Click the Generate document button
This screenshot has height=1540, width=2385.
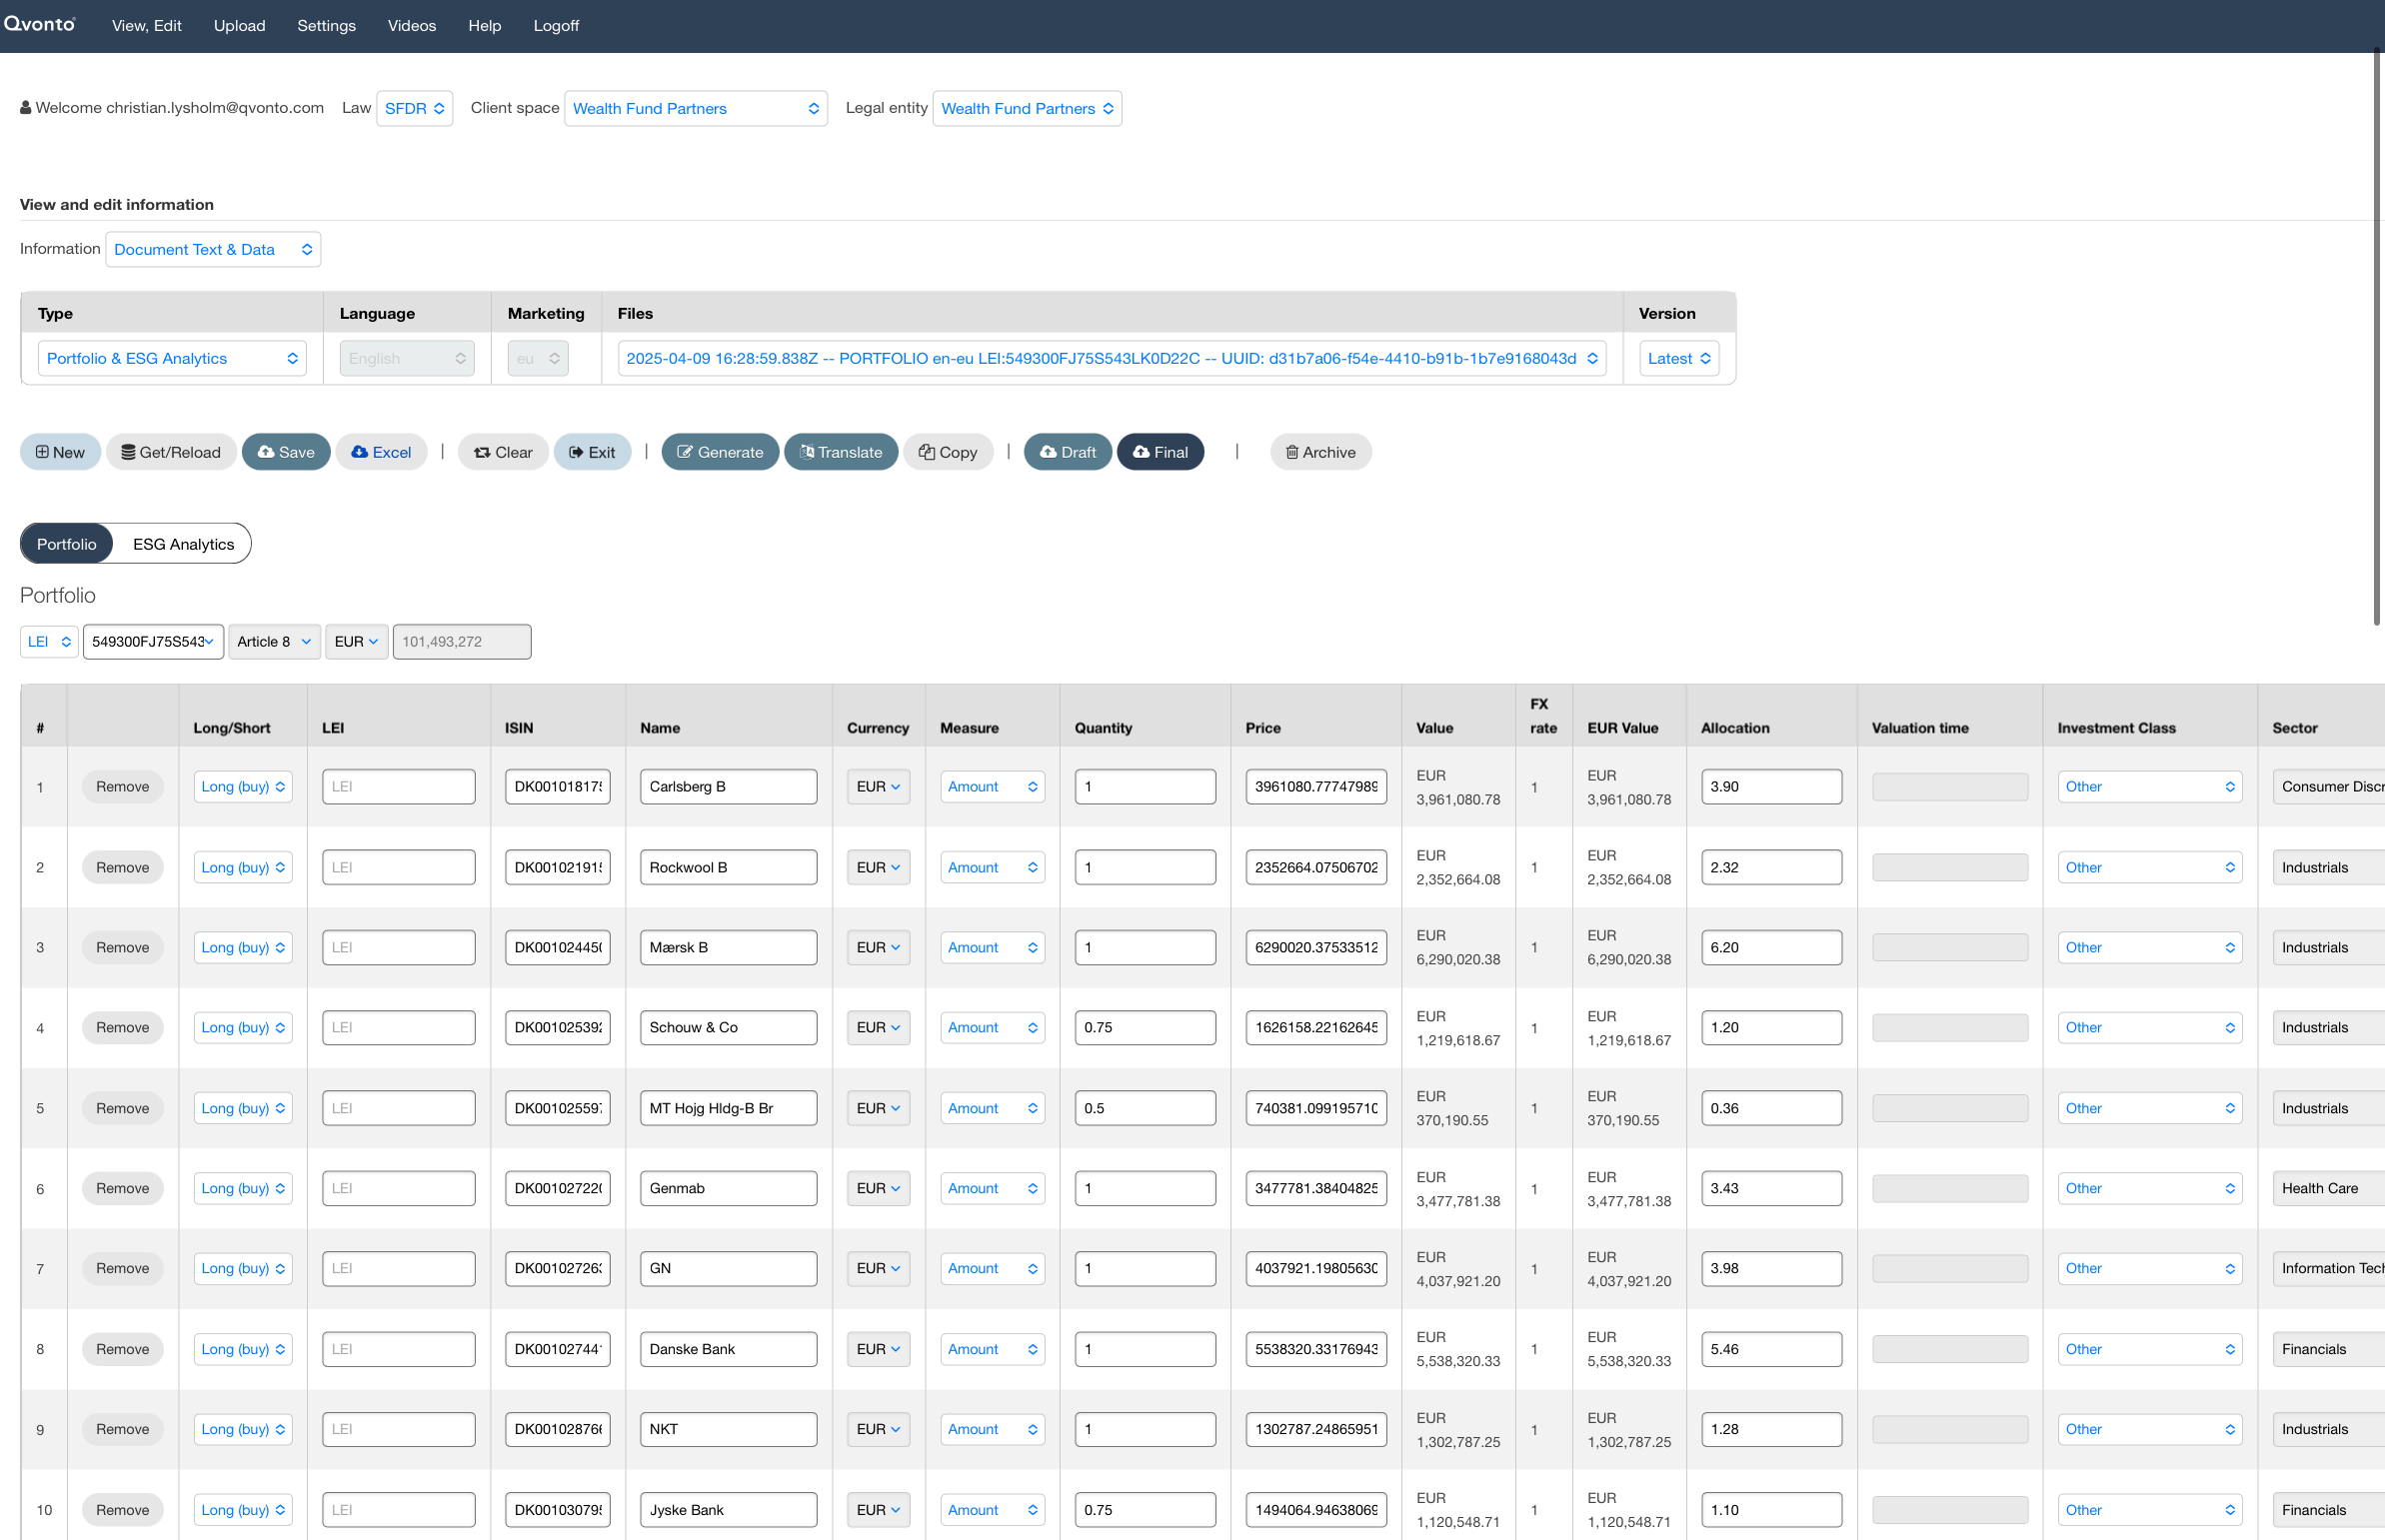(x=720, y=452)
